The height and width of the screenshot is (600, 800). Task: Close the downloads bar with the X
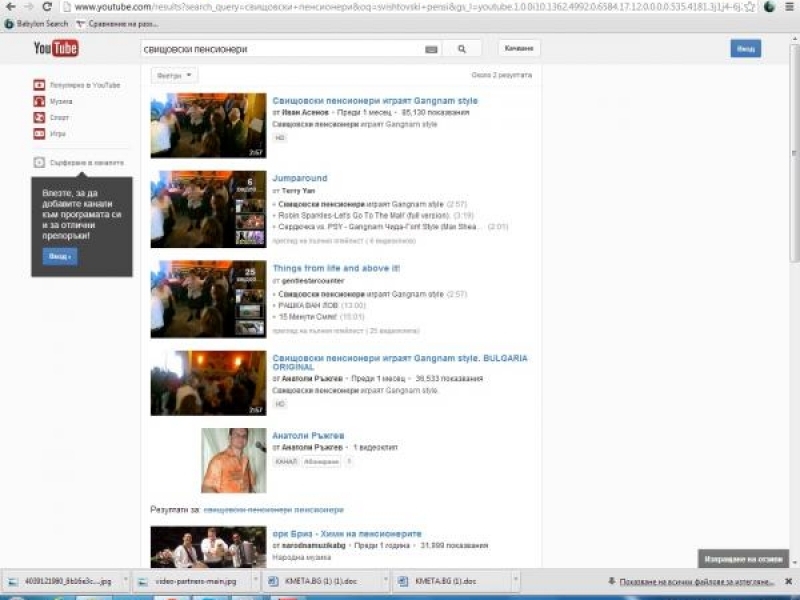tap(788, 581)
